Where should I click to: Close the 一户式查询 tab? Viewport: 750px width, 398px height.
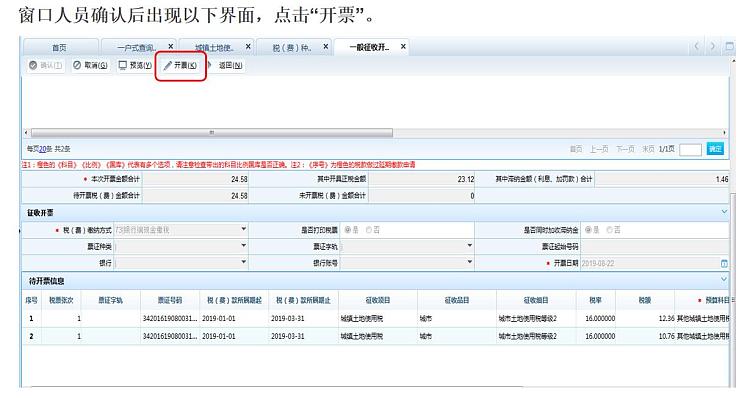[x=171, y=46]
